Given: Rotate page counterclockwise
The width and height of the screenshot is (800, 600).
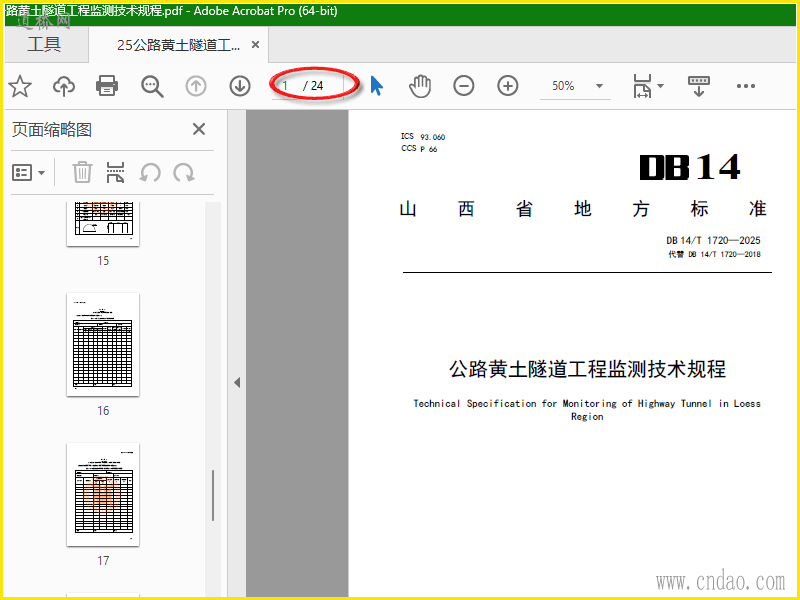Looking at the screenshot, I should (150, 173).
